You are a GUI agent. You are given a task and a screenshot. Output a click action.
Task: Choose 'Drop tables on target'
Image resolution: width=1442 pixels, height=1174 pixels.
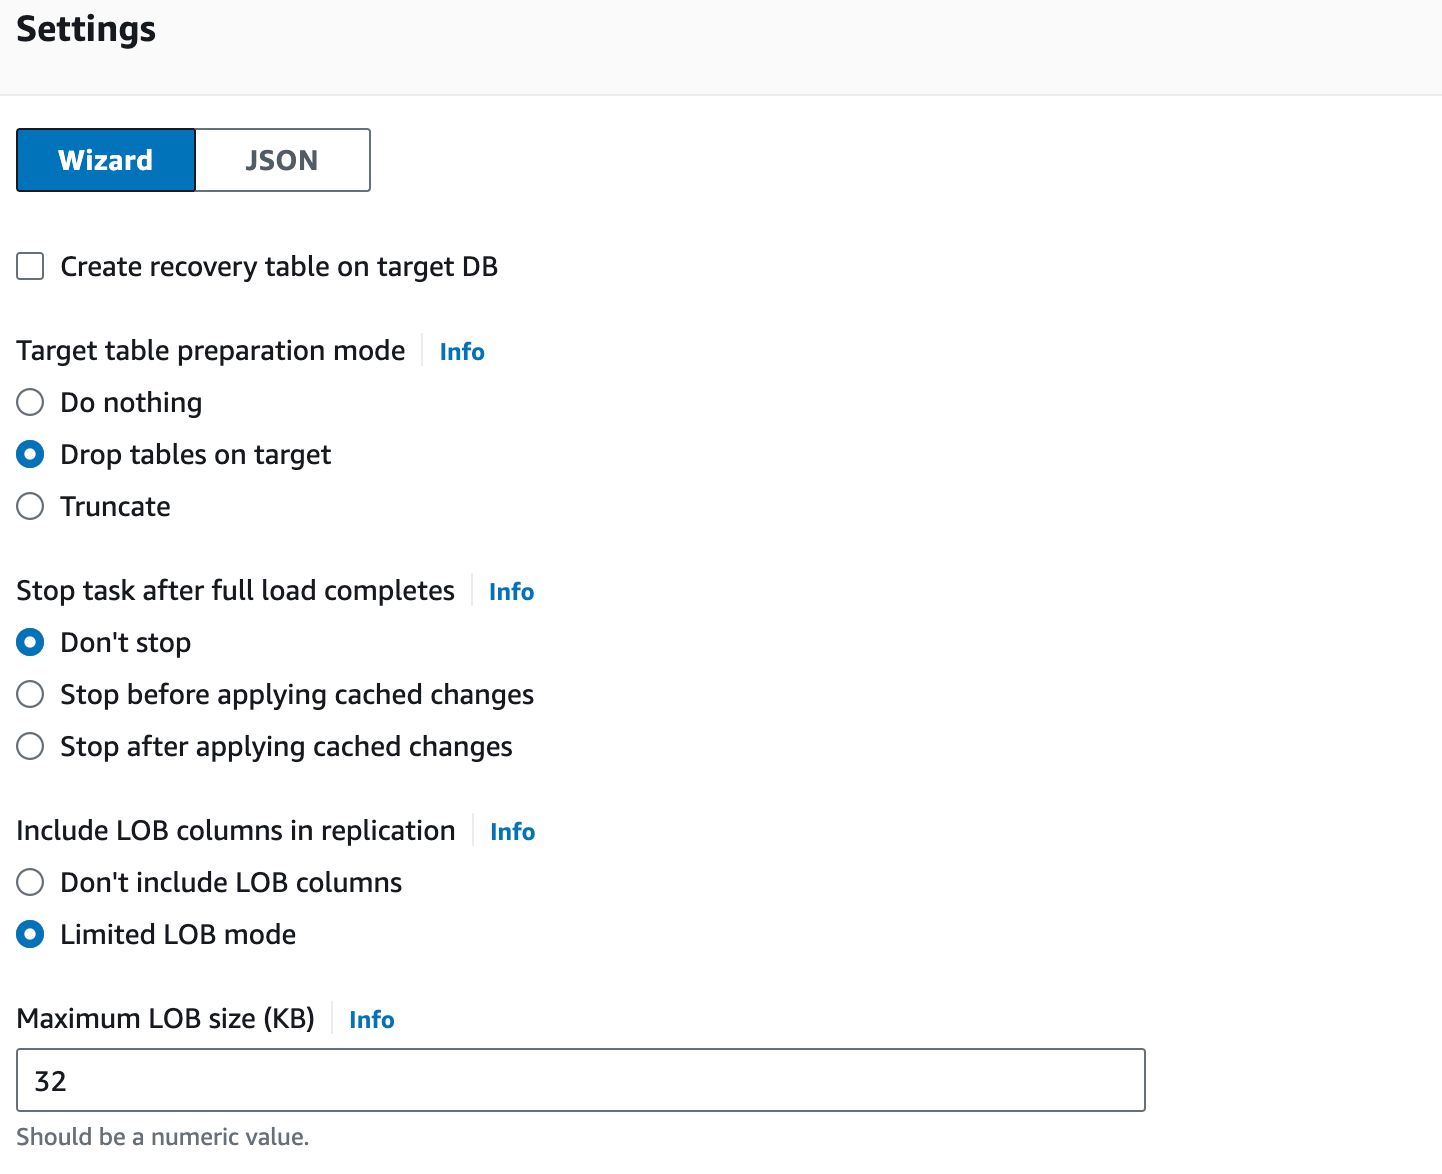[x=30, y=454]
